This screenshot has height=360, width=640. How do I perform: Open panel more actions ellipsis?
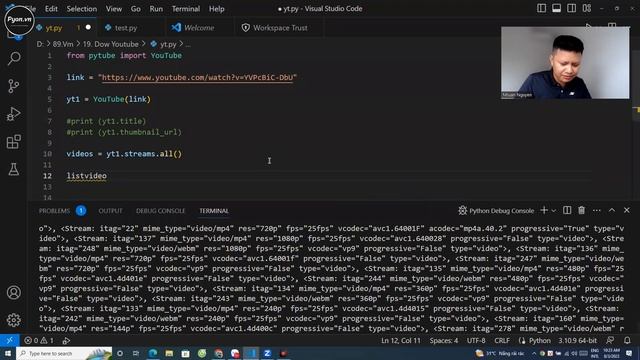597,211
